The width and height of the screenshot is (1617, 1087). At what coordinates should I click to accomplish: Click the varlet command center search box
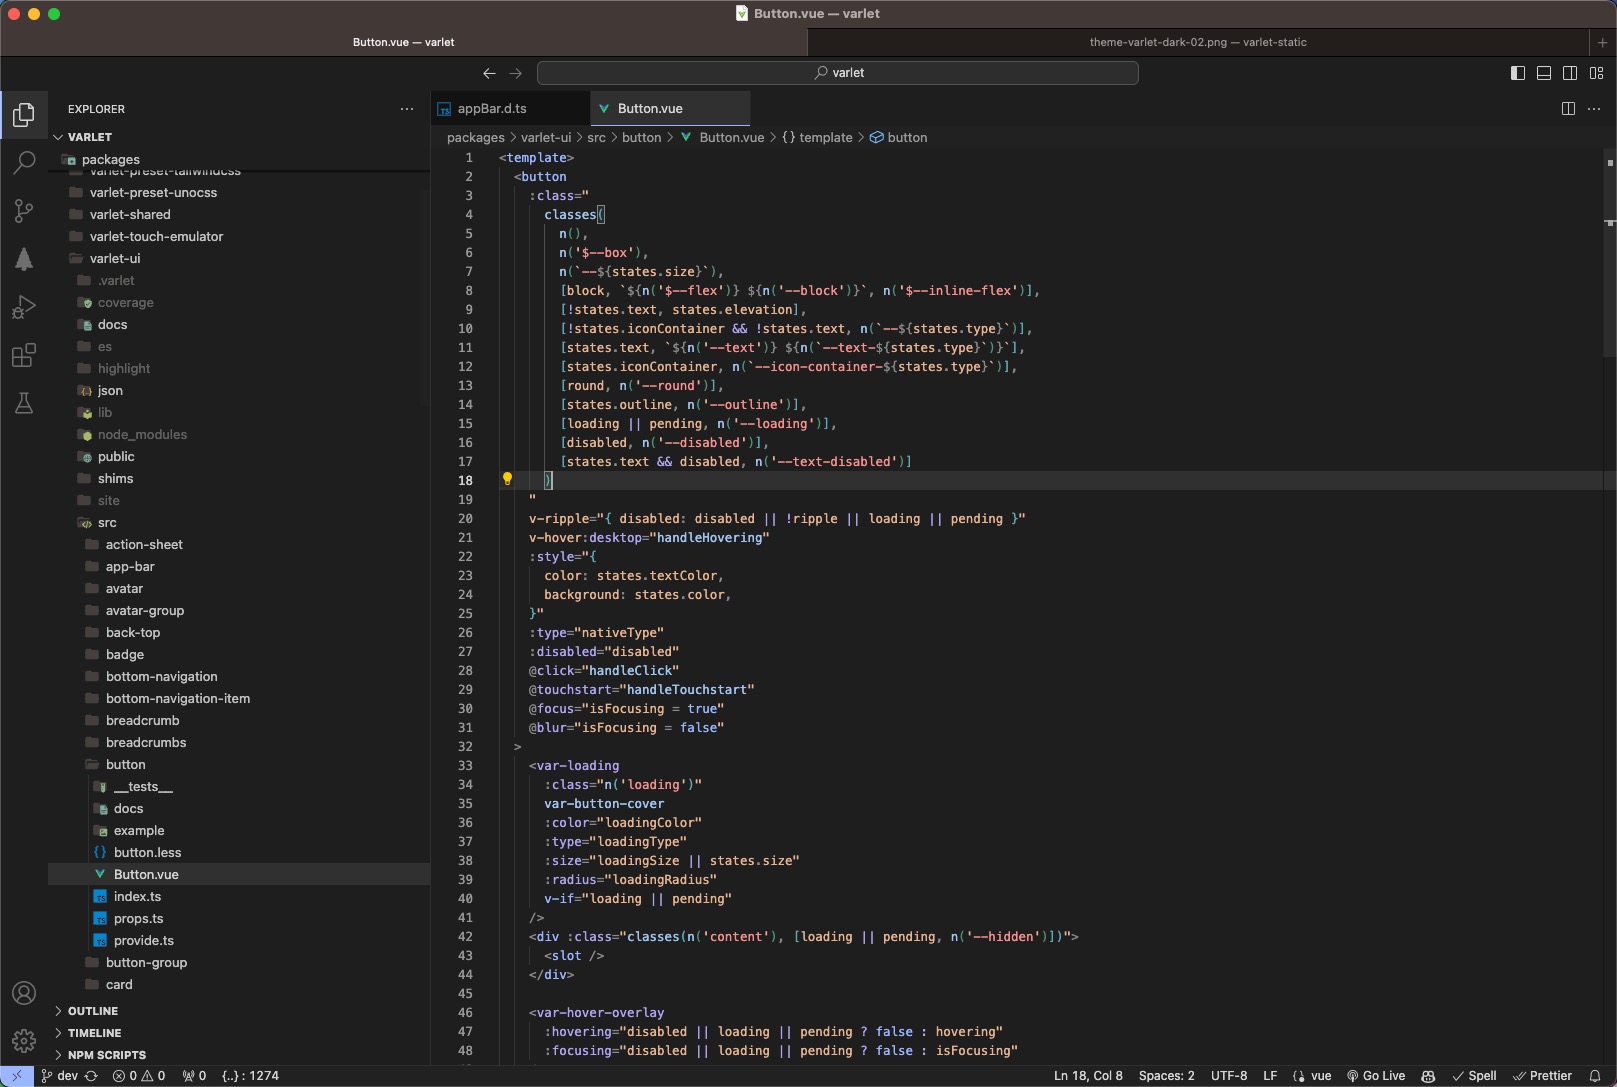[x=838, y=73]
